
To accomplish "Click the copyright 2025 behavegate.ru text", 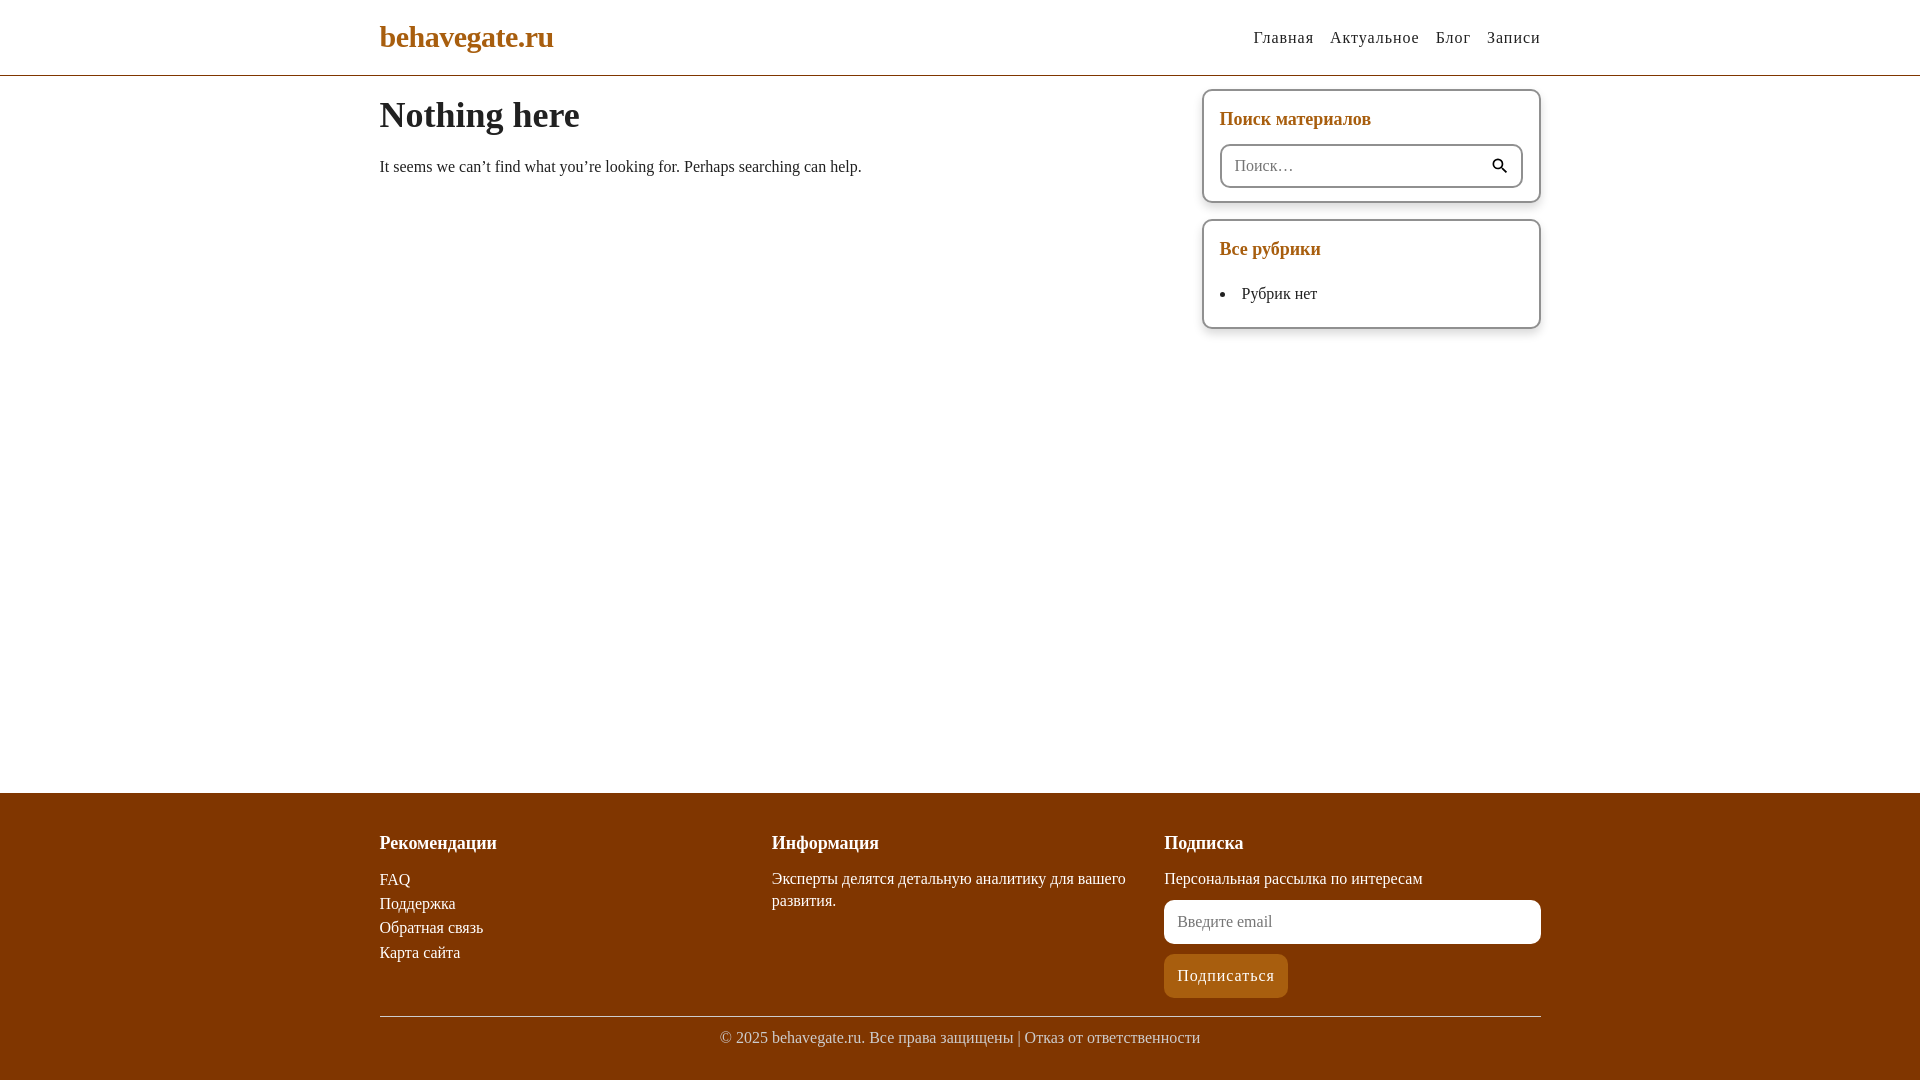I will [866, 1038].
